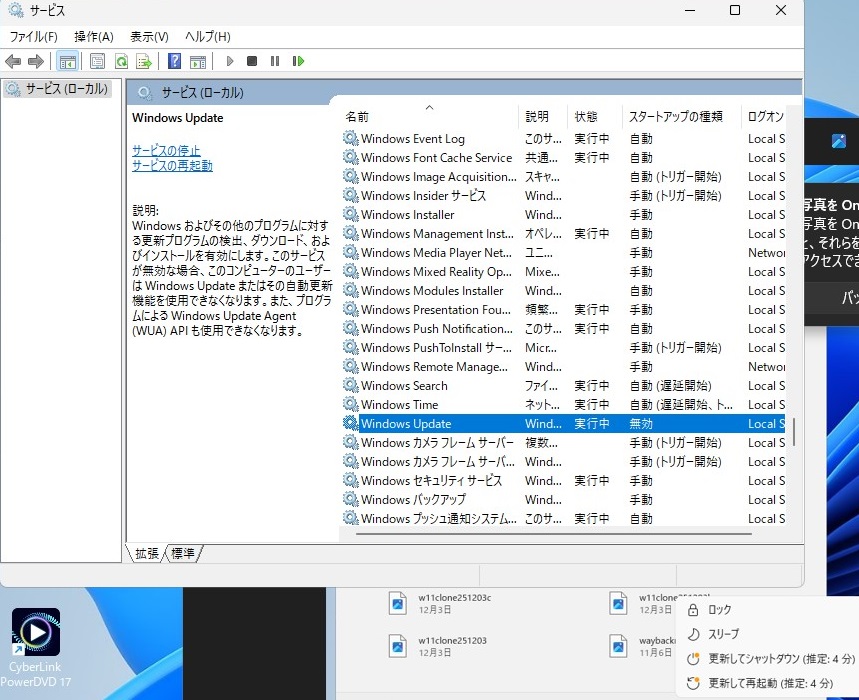Sort services by the 名前 column header
Viewport: 859px width, 700px height.
pos(357,117)
